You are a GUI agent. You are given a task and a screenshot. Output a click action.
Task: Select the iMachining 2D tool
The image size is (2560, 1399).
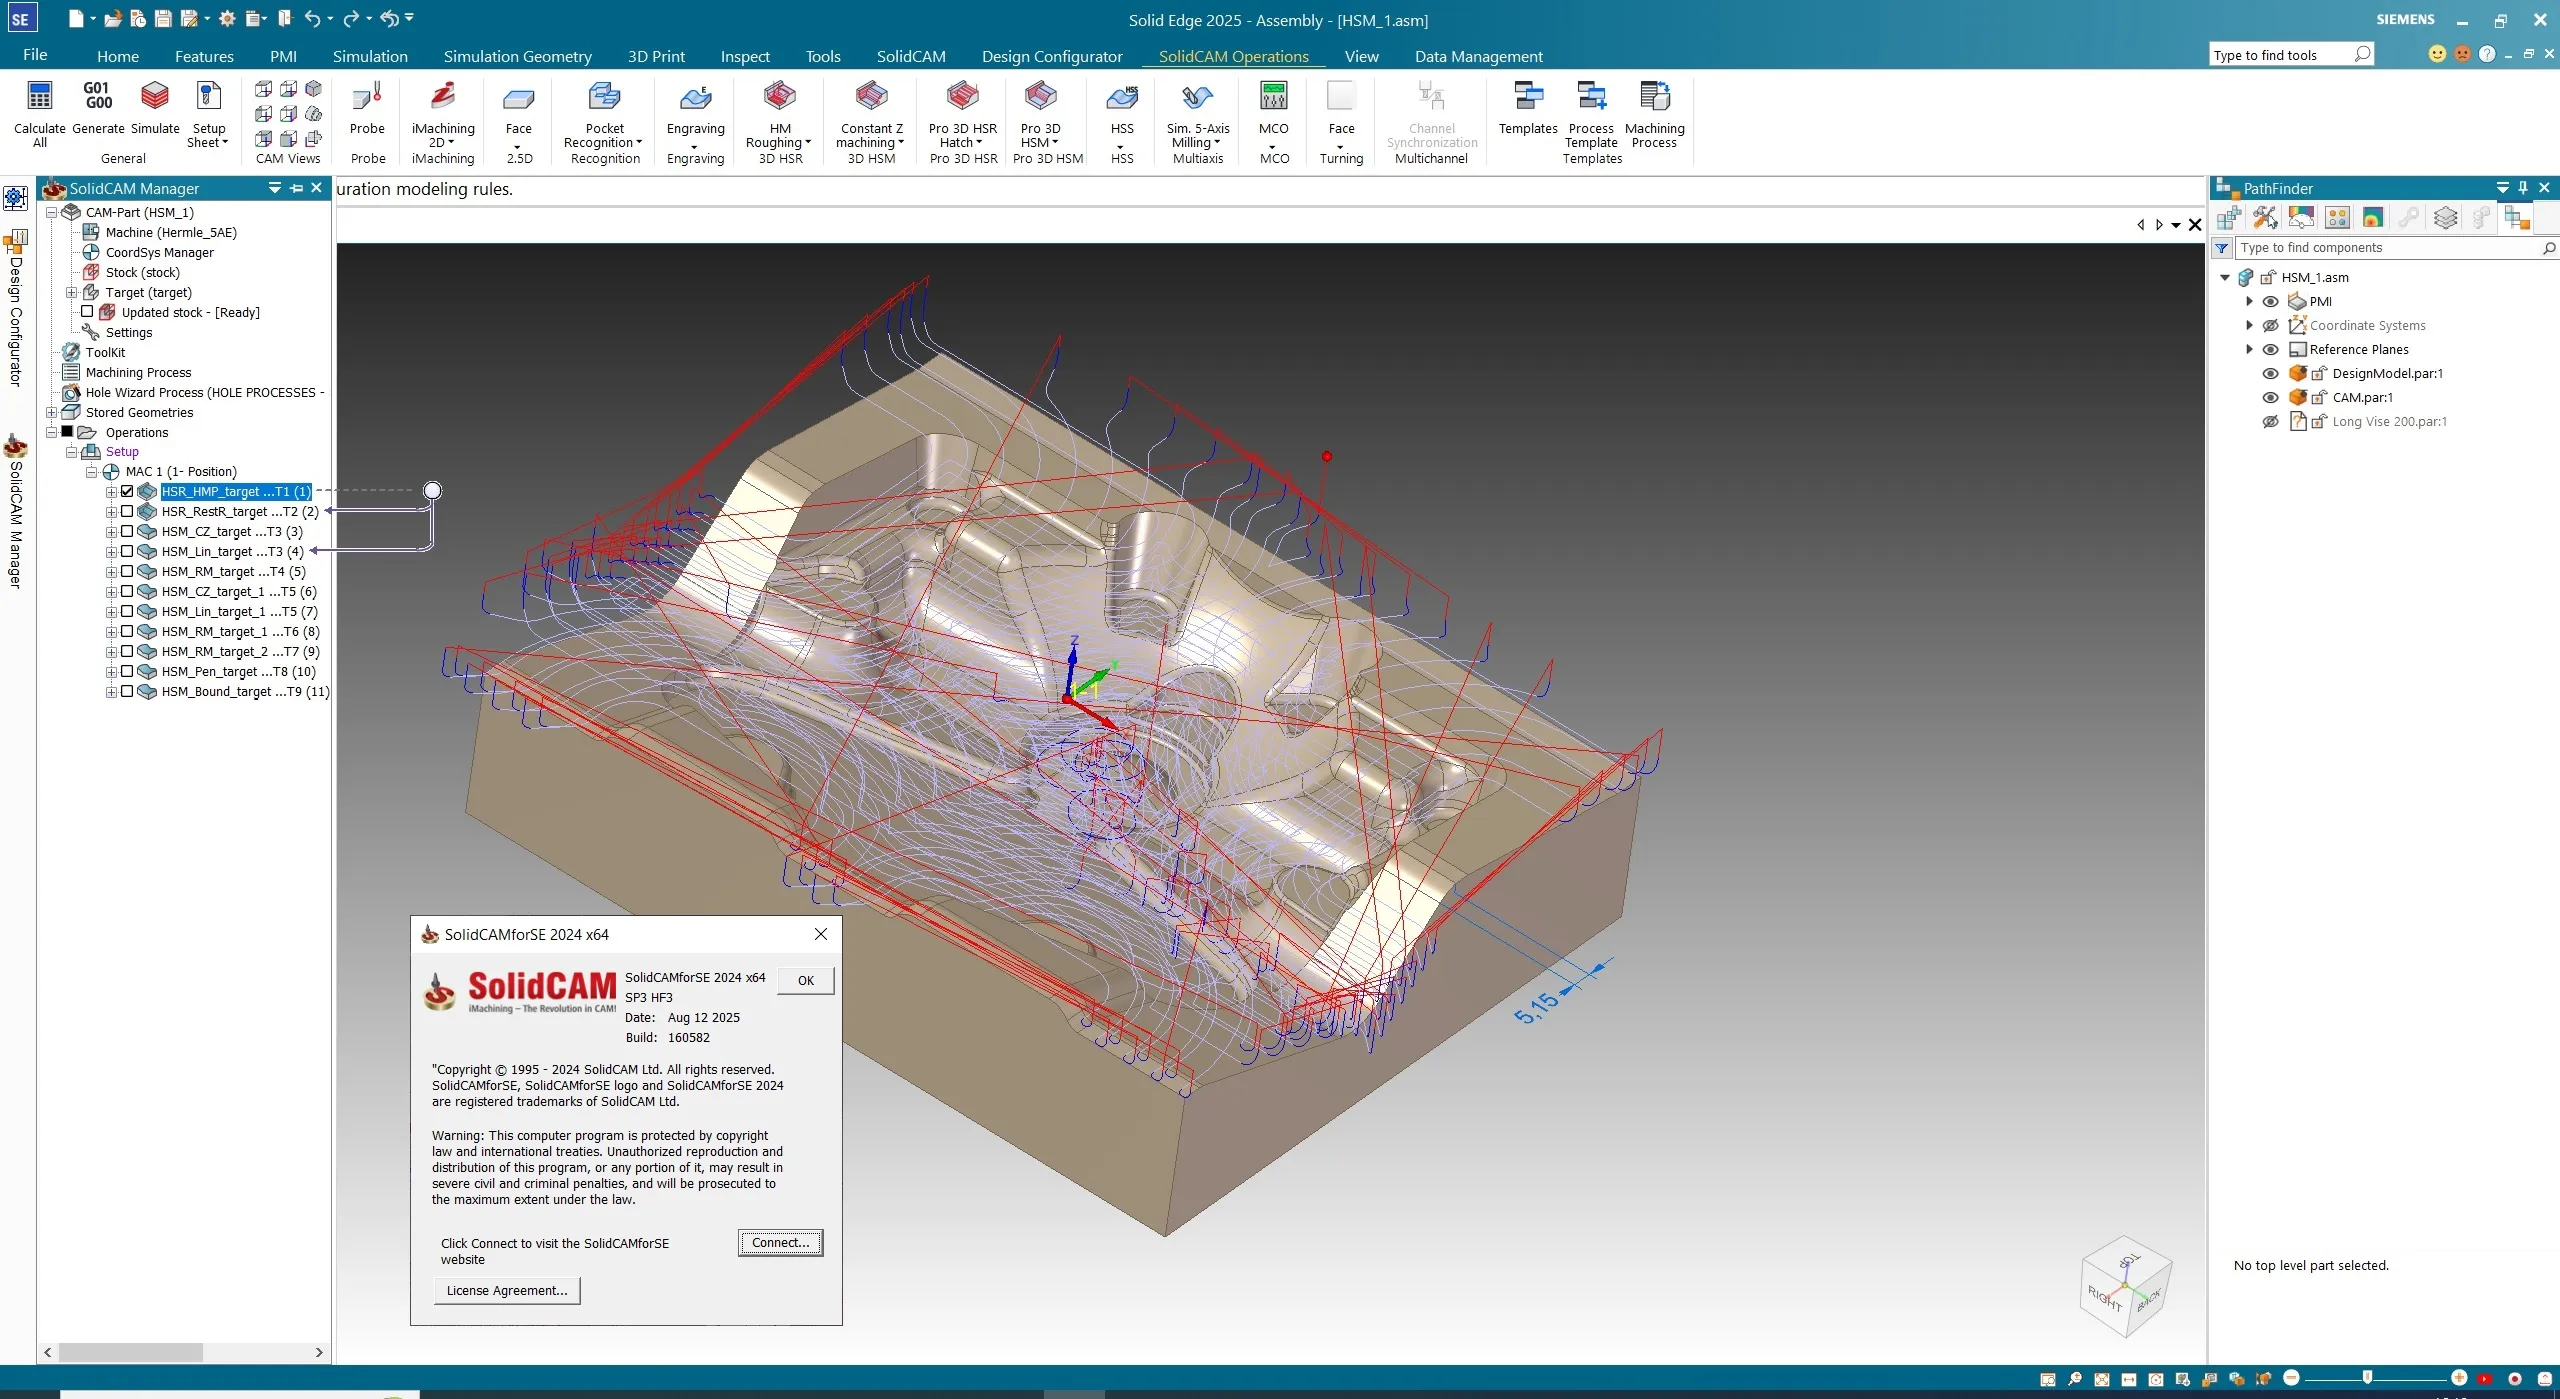443,97
